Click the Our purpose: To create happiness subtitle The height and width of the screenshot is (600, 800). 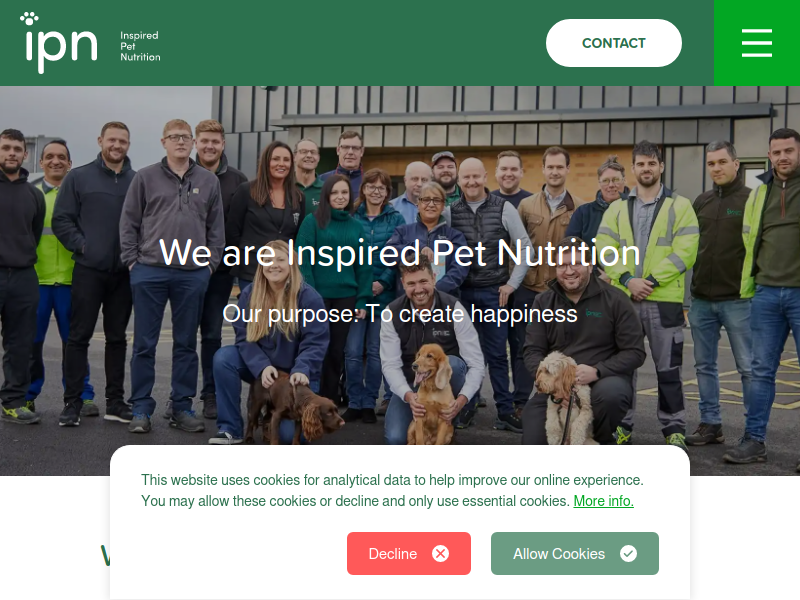coord(399,314)
